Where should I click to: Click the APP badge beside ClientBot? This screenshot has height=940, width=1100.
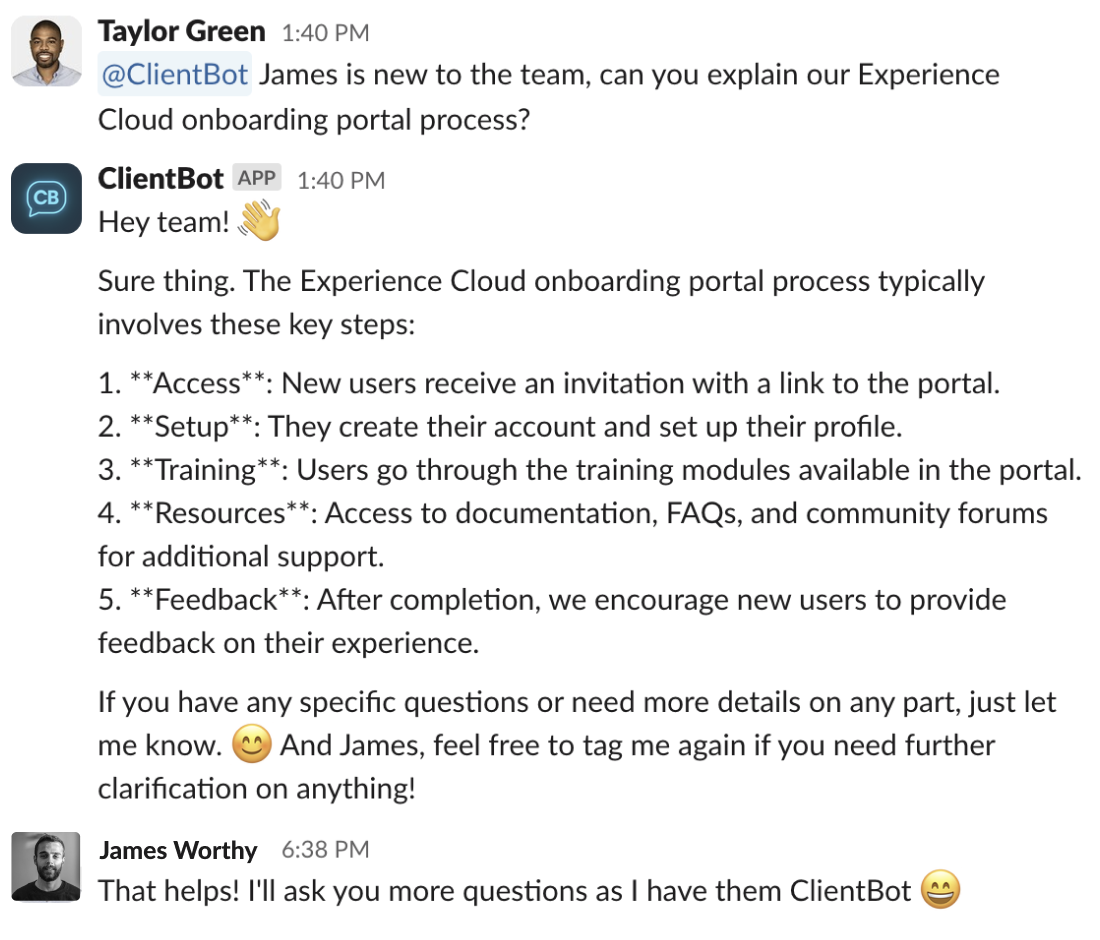257,179
